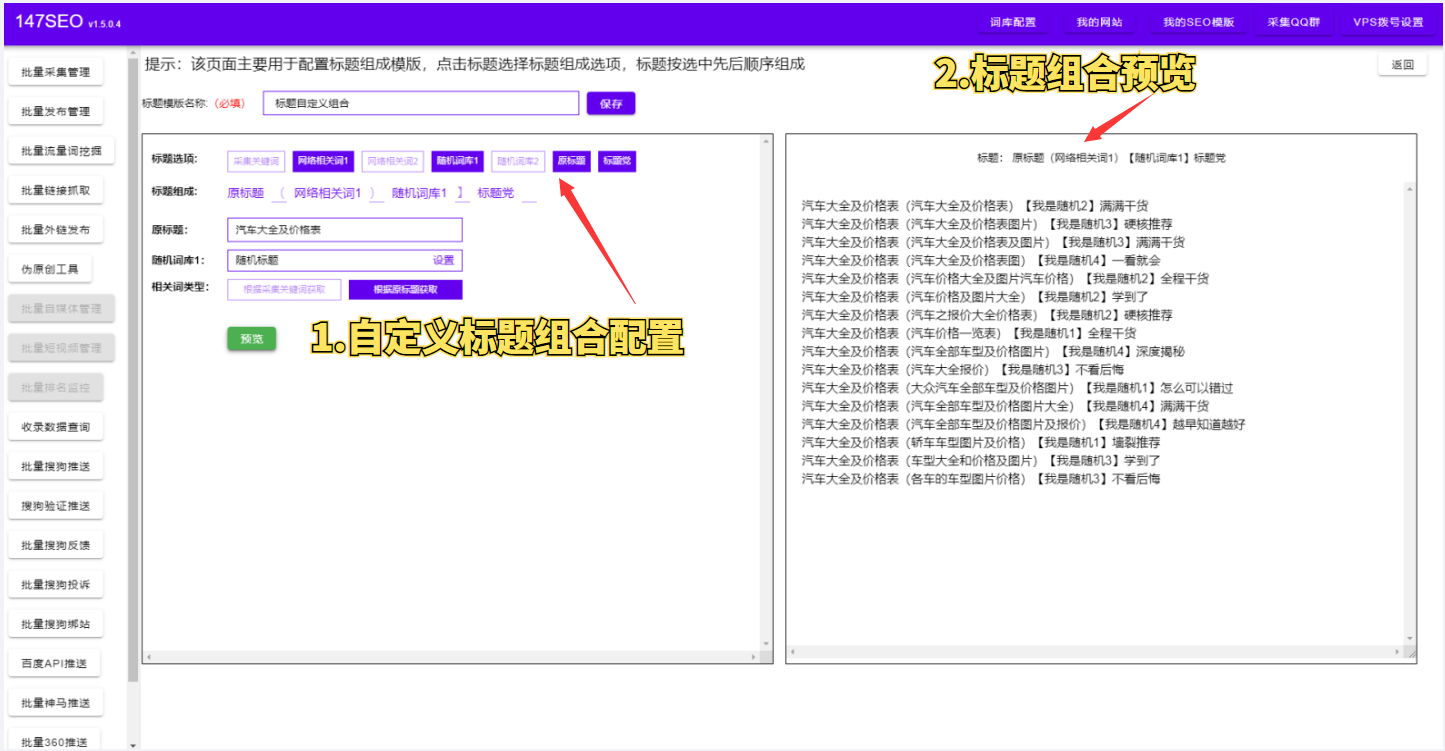Screen dimensions: 1445x751
Task: Click the separator field containing 】
Action: click(x=462, y=193)
